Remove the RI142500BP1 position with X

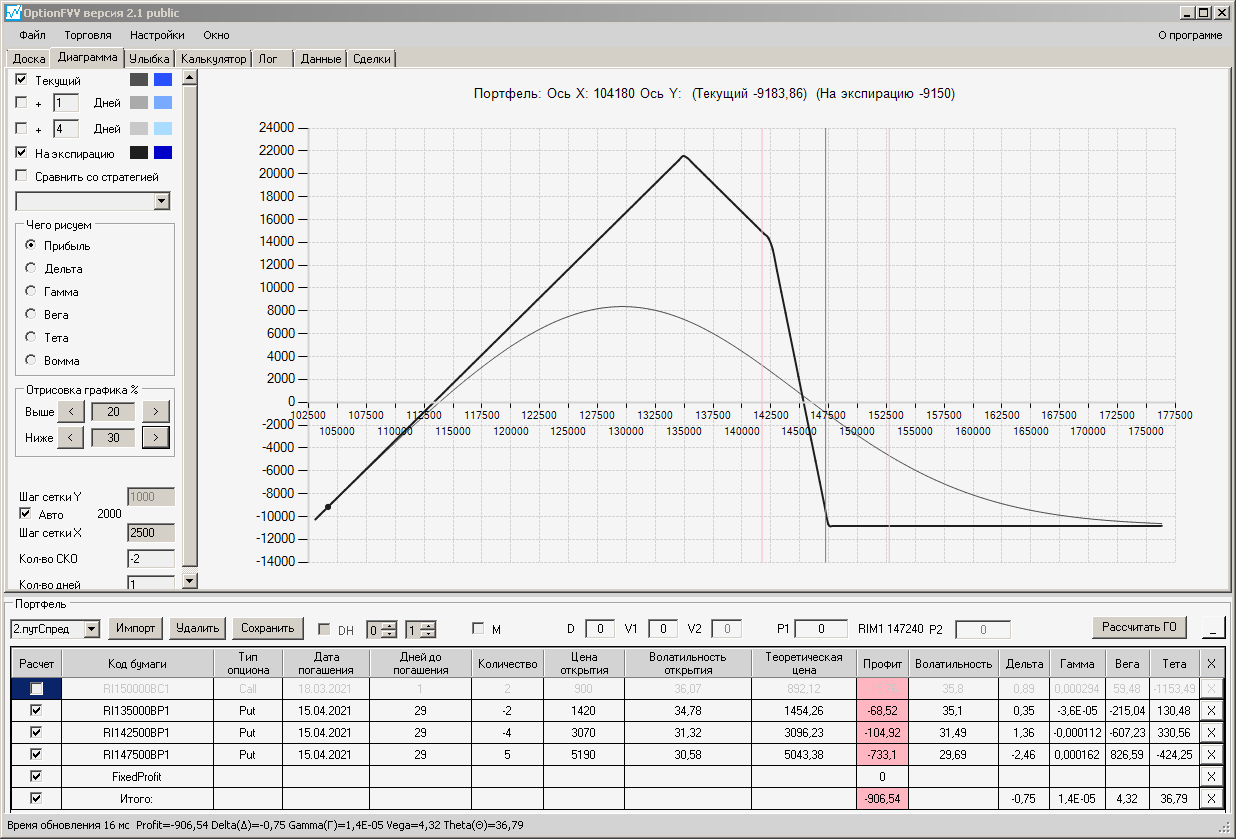point(1211,732)
